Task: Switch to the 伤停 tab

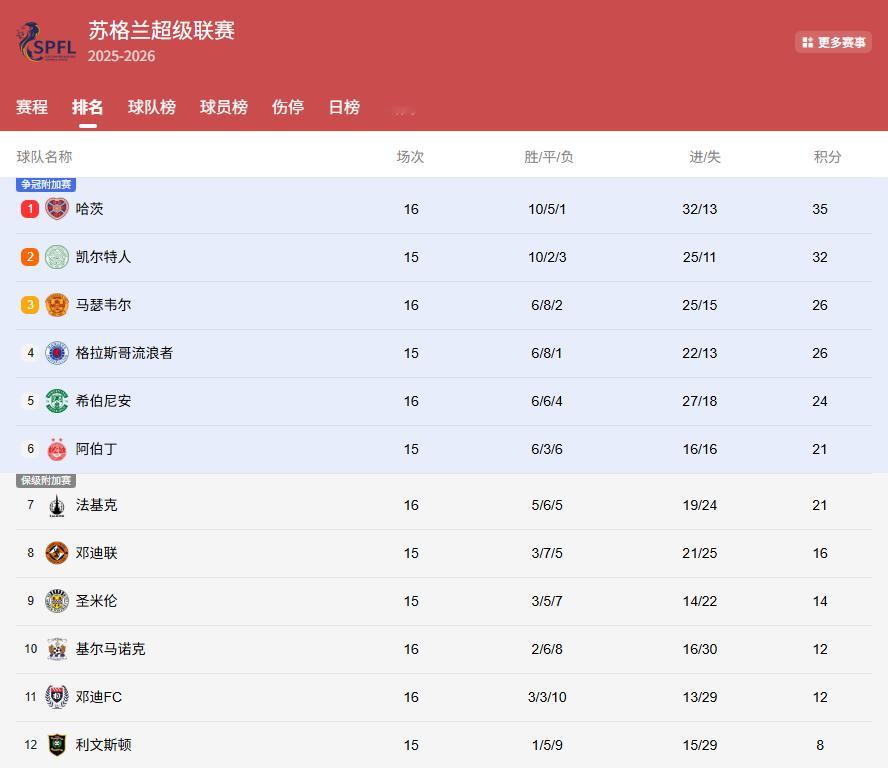Action: (288, 107)
